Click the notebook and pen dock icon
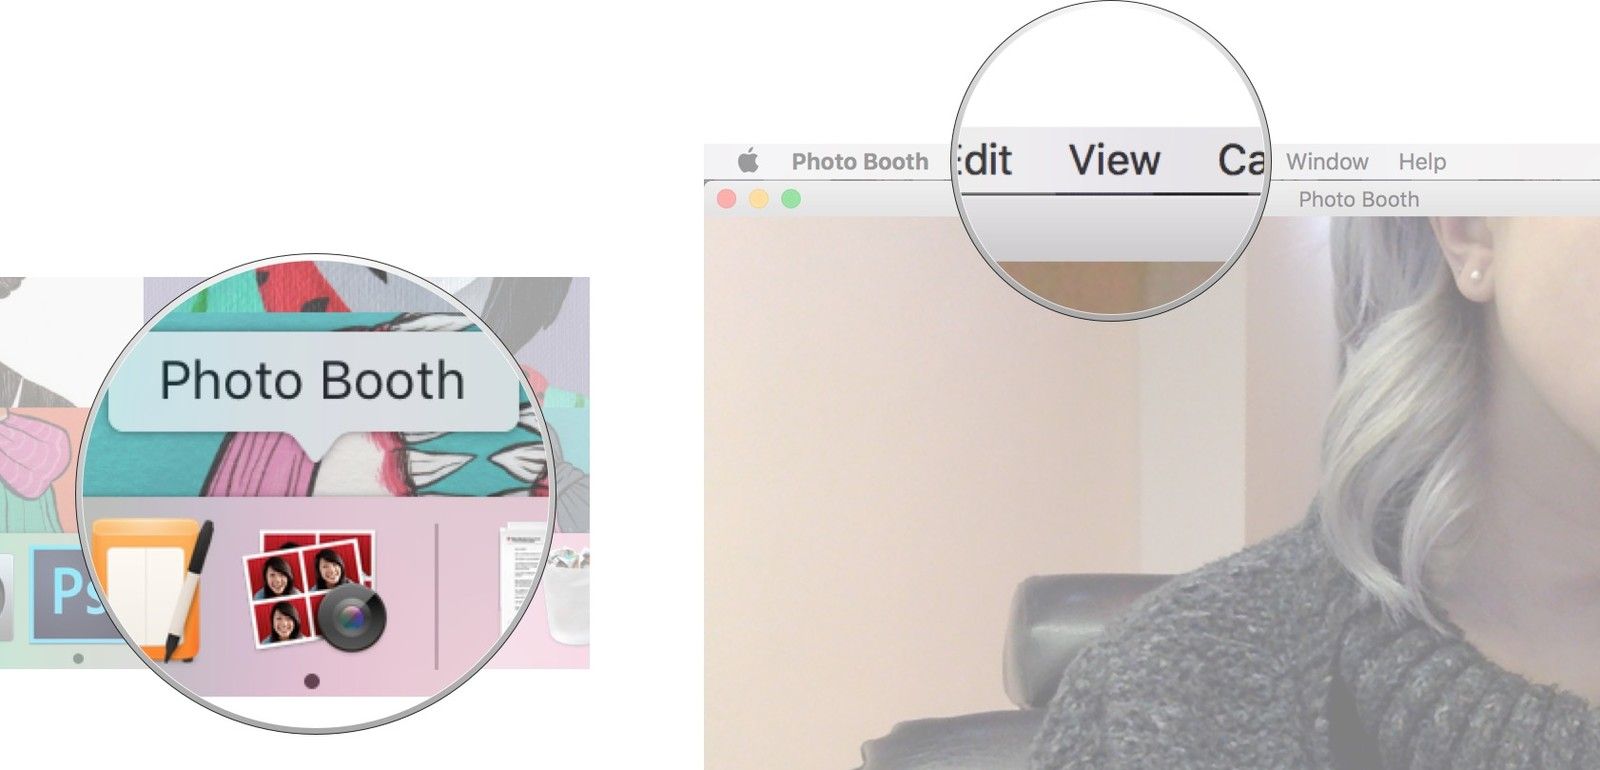The height and width of the screenshot is (770, 1600). click(153, 588)
